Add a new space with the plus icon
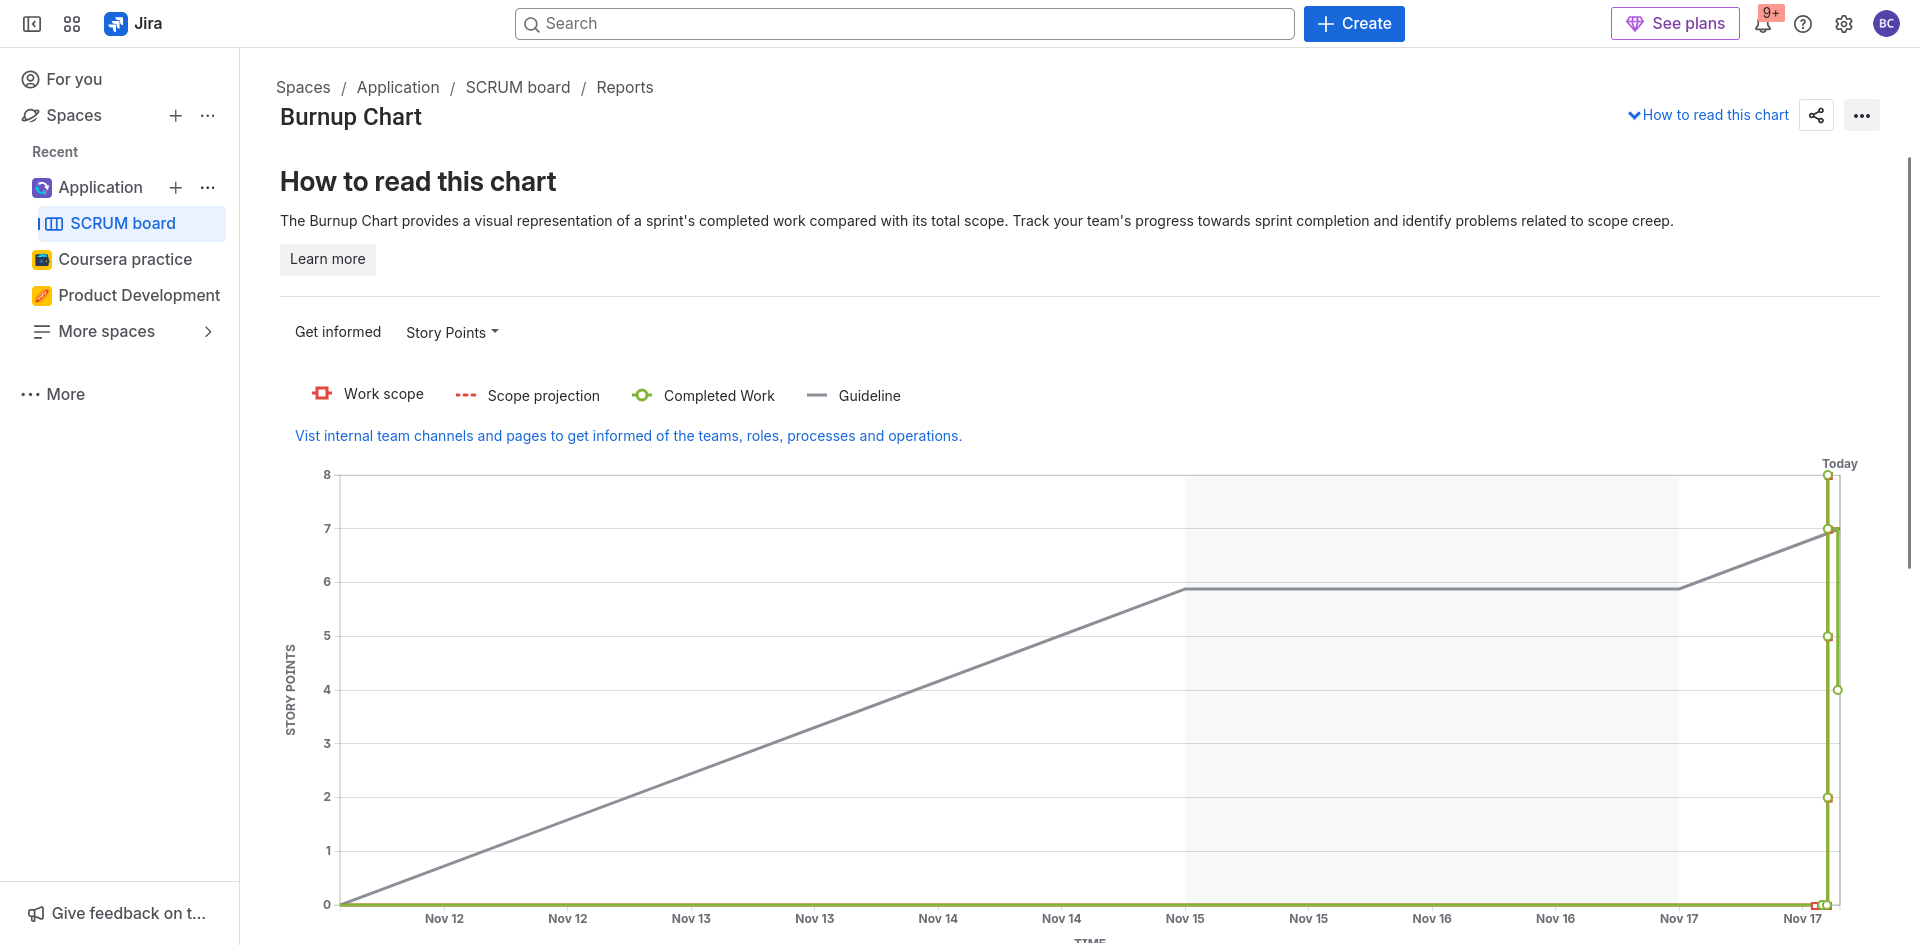The height and width of the screenshot is (945, 1920). pos(176,116)
